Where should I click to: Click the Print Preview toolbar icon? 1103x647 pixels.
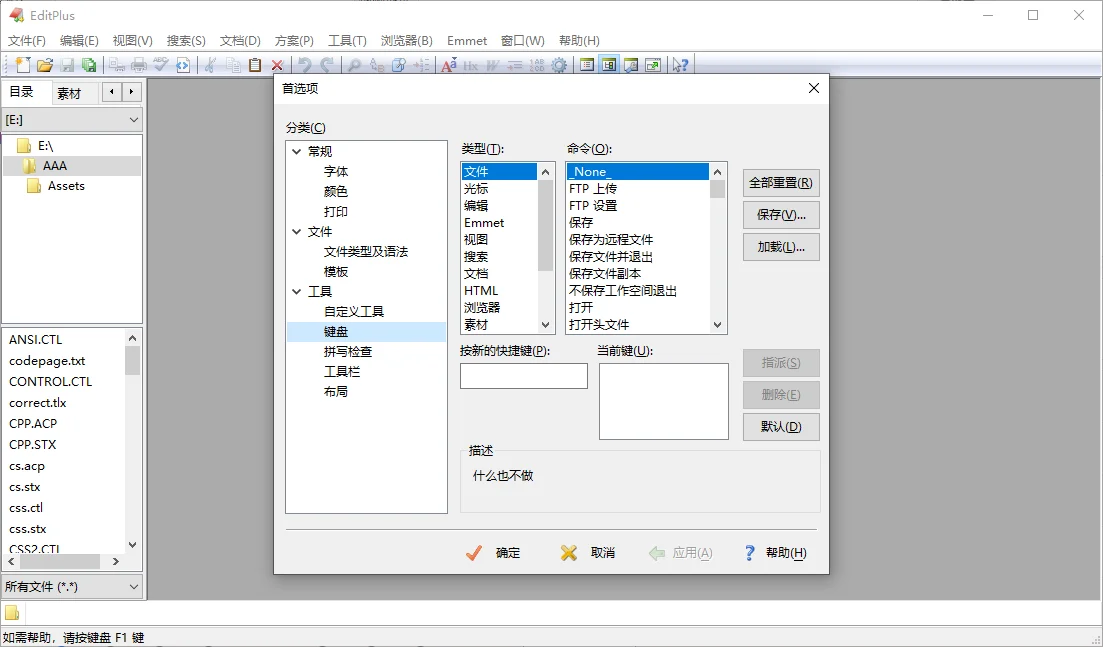pos(117,65)
